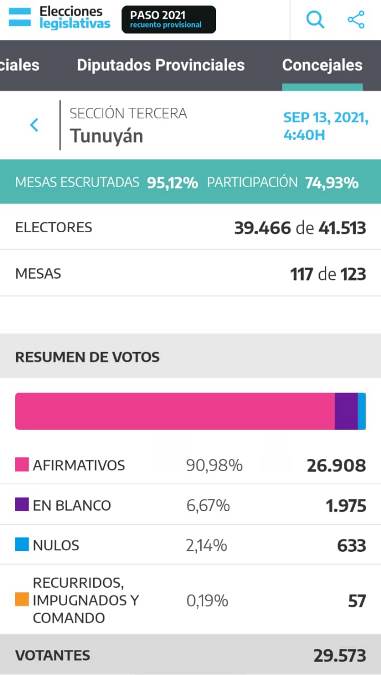The width and height of the screenshot is (381, 675).
Task: Tap the share icon
Action: pyautogui.click(x=356, y=20)
